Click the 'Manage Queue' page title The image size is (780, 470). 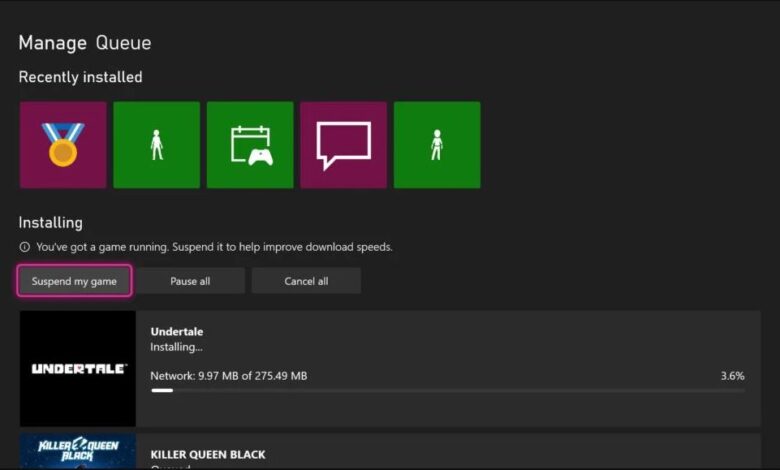pos(85,43)
